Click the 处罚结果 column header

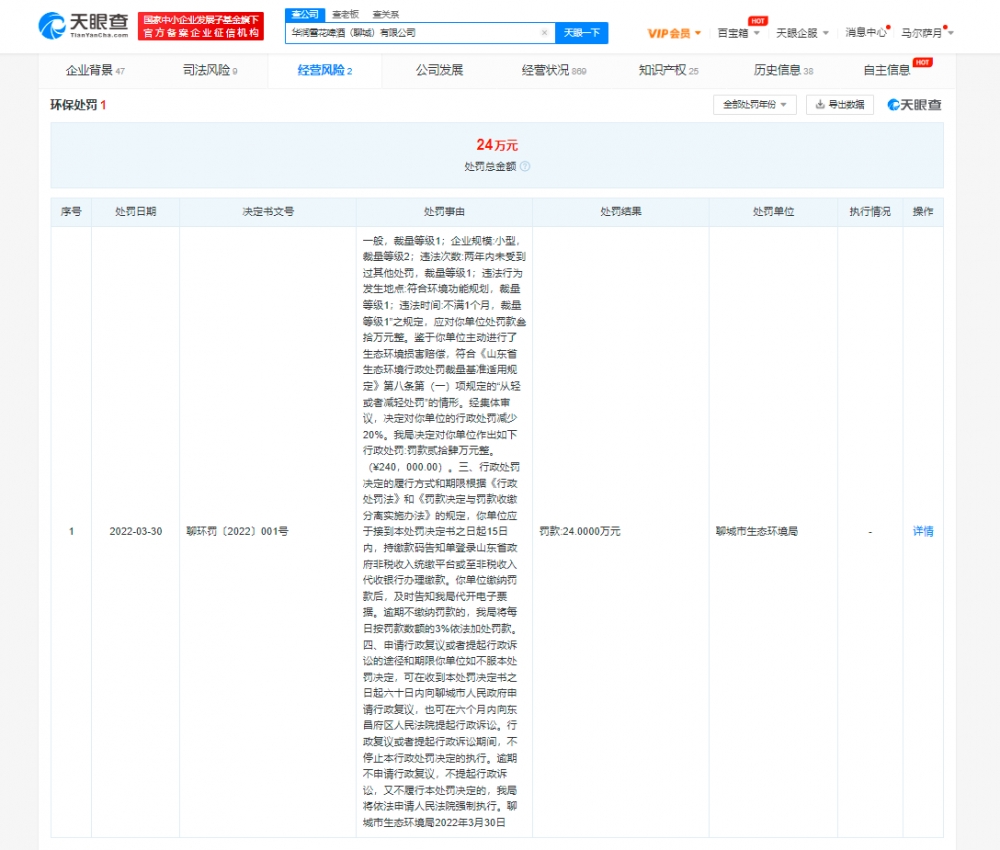621,212
